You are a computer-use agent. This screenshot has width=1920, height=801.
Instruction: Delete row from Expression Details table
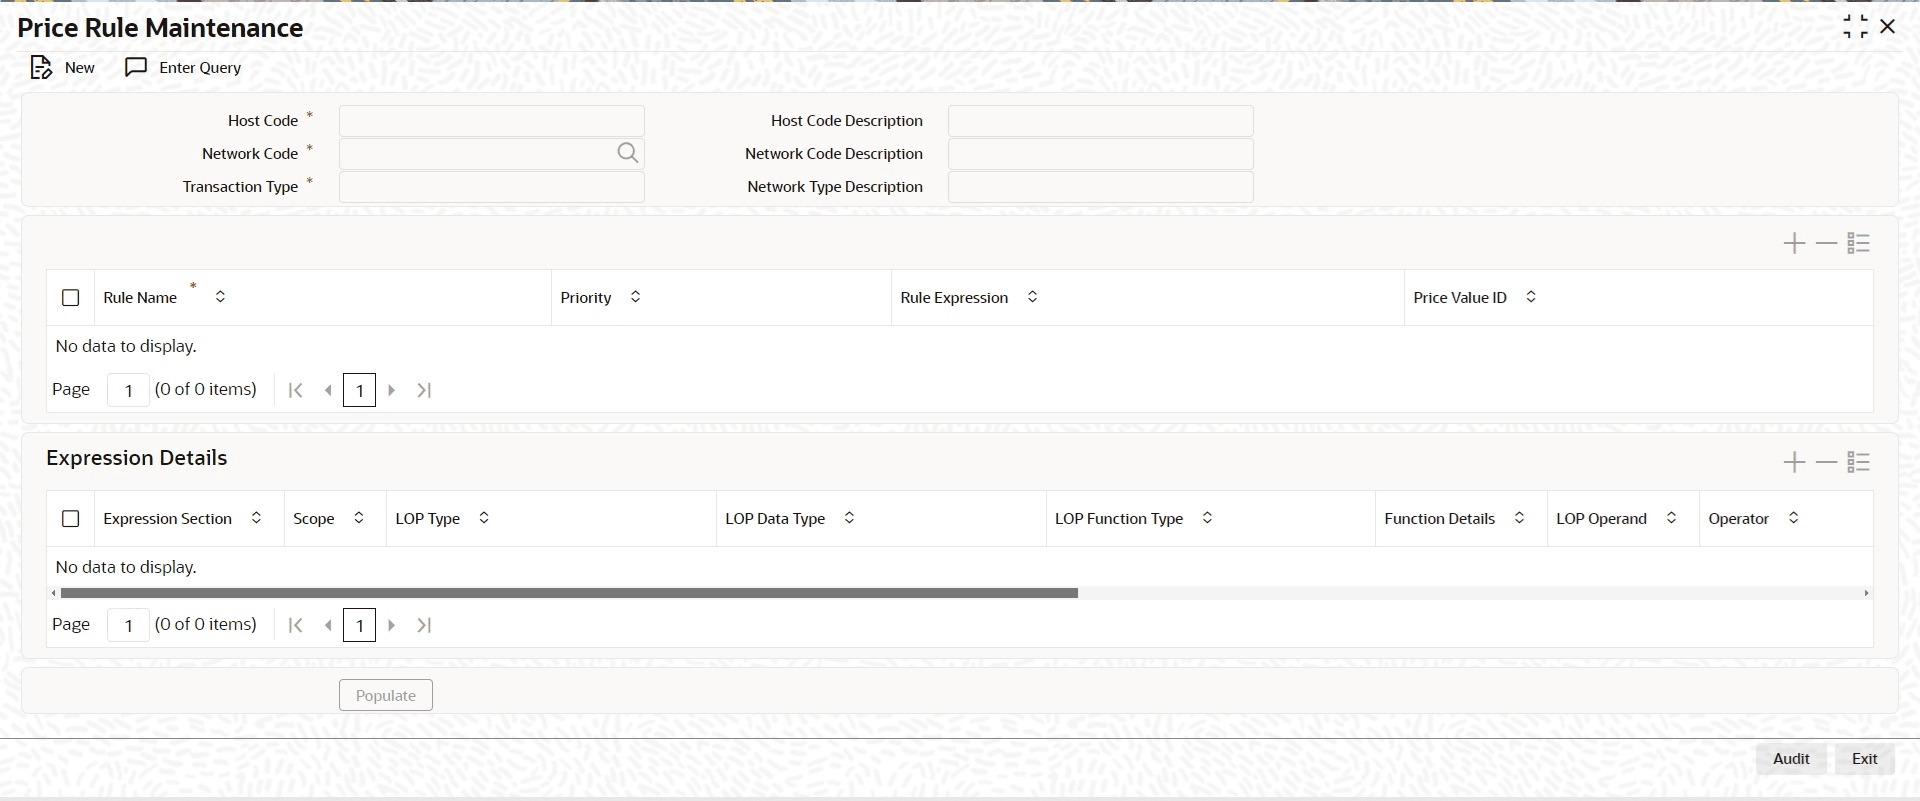(x=1827, y=462)
